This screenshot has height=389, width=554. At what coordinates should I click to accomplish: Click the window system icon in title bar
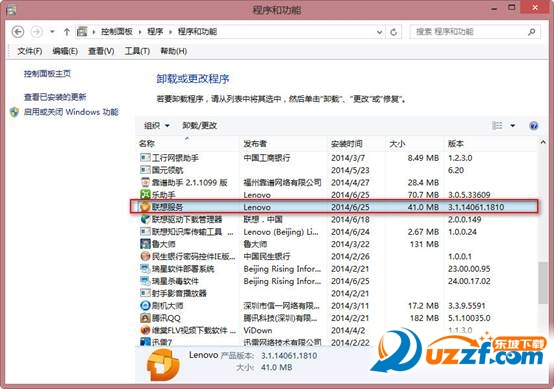11,10
